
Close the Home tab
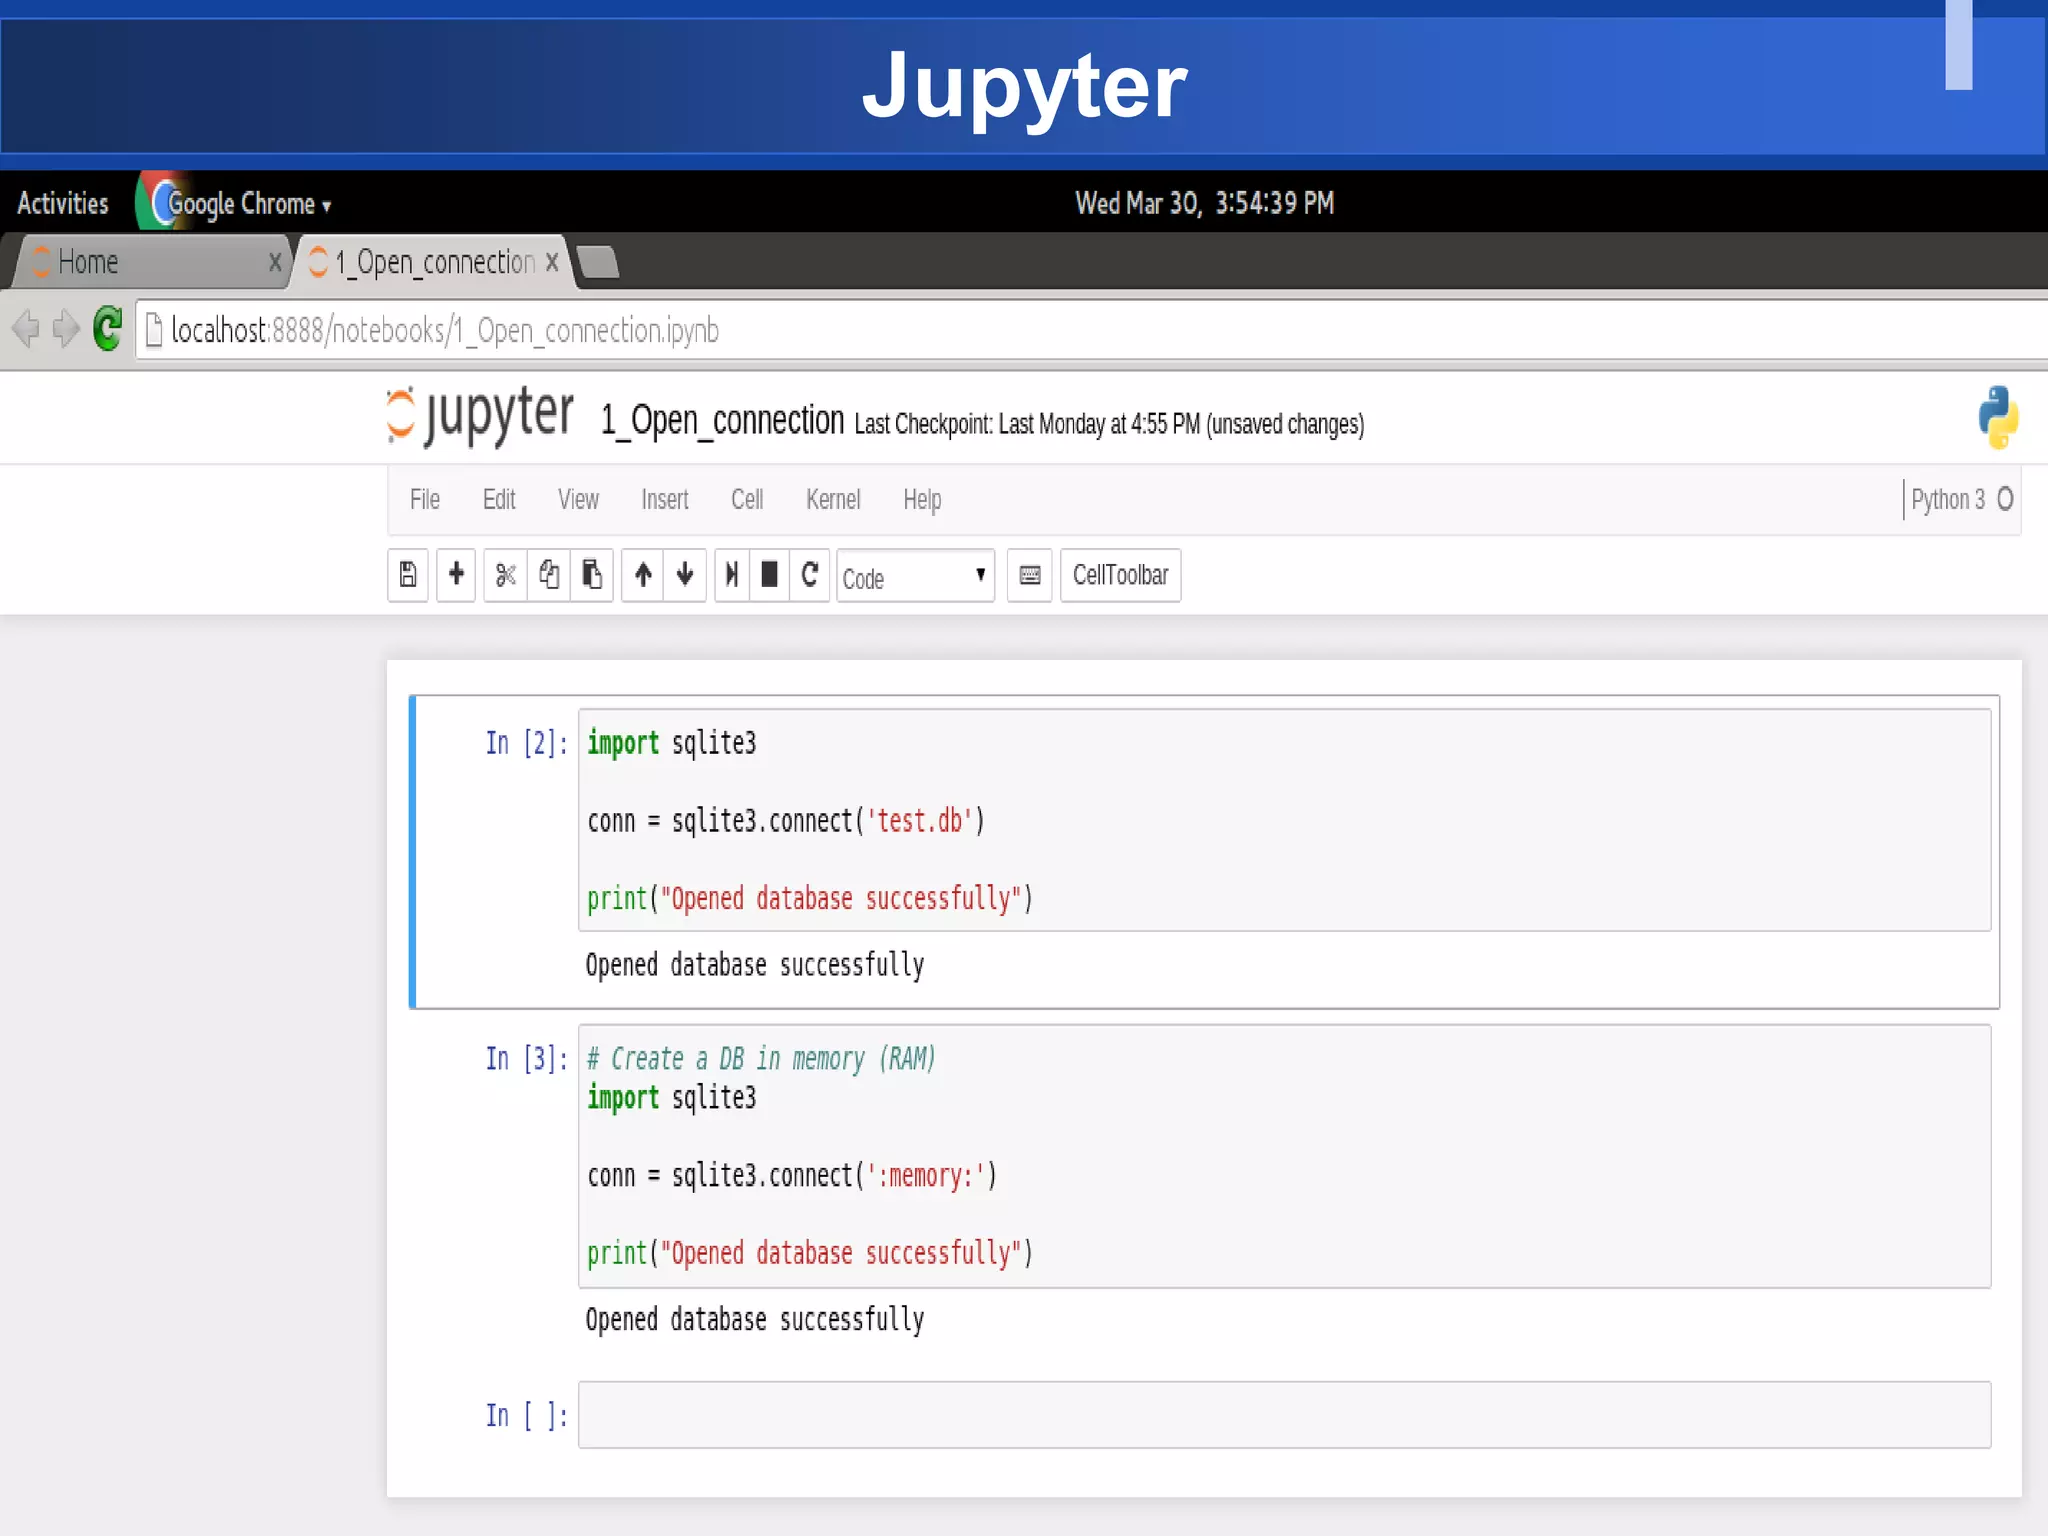click(x=275, y=262)
